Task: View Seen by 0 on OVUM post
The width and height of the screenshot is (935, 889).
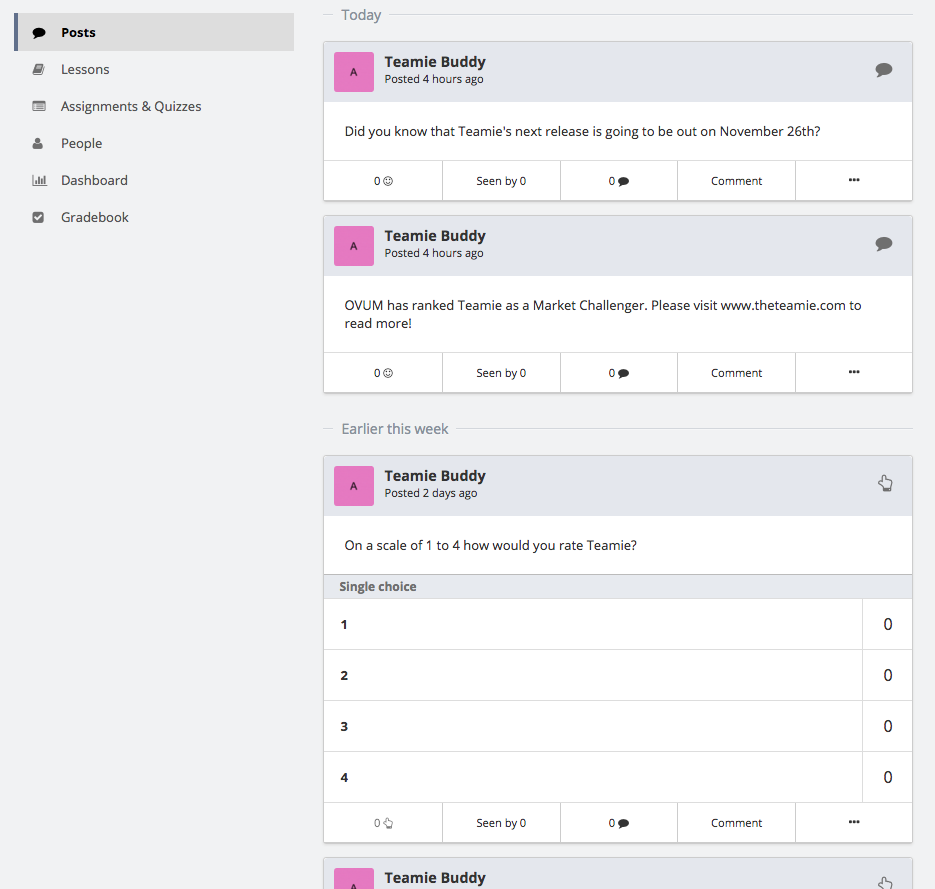Action: pos(501,373)
